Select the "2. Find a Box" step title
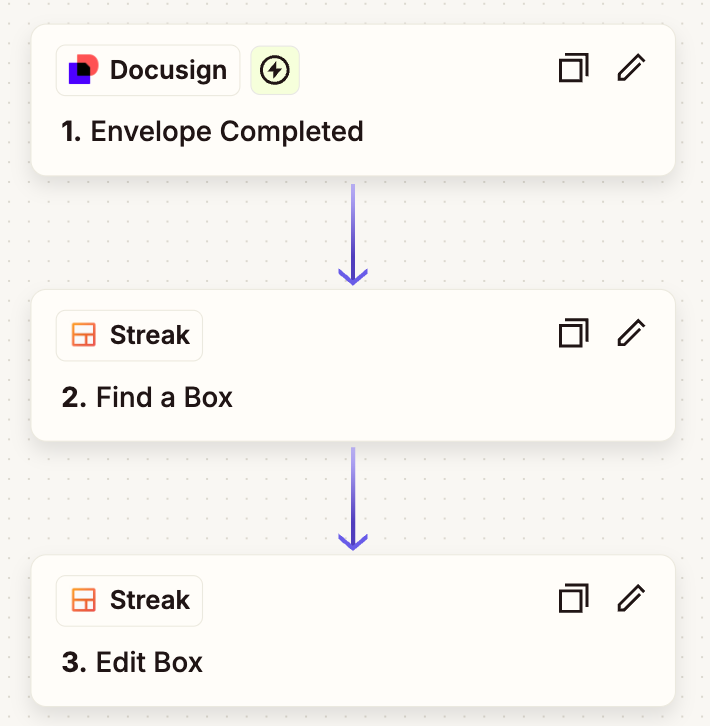The image size is (710, 726). pos(147,397)
